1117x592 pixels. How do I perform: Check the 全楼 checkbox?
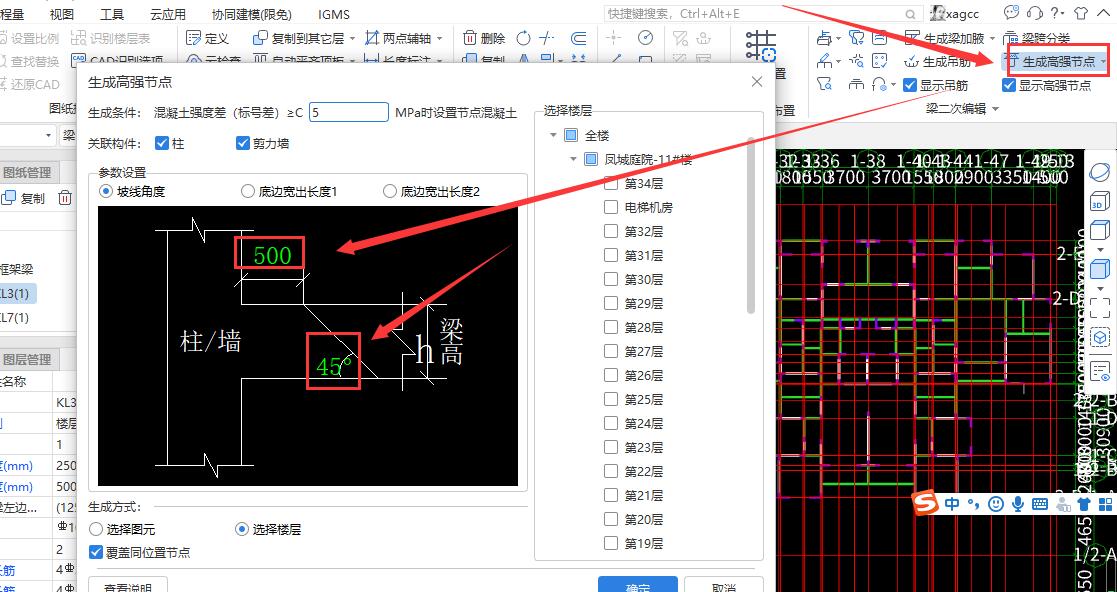[571, 135]
